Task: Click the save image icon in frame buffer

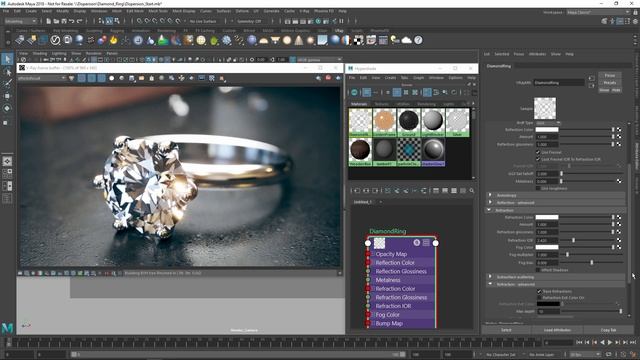Action: (132, 78)
